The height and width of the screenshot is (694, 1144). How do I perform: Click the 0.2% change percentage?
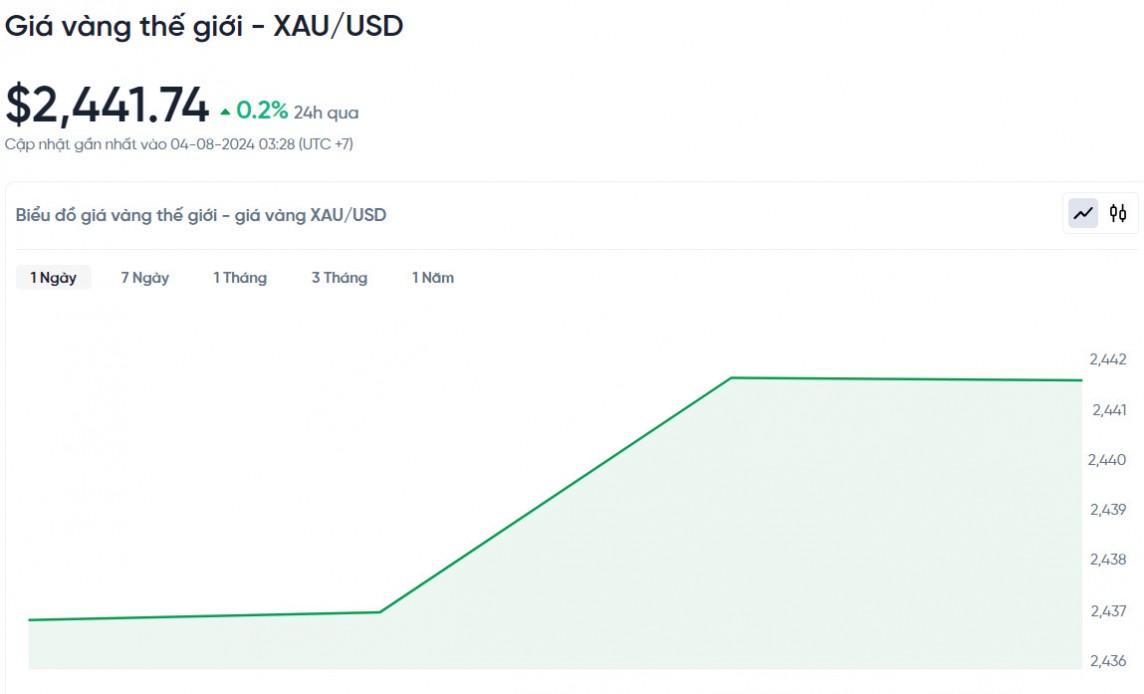click(x=262, y=110)
